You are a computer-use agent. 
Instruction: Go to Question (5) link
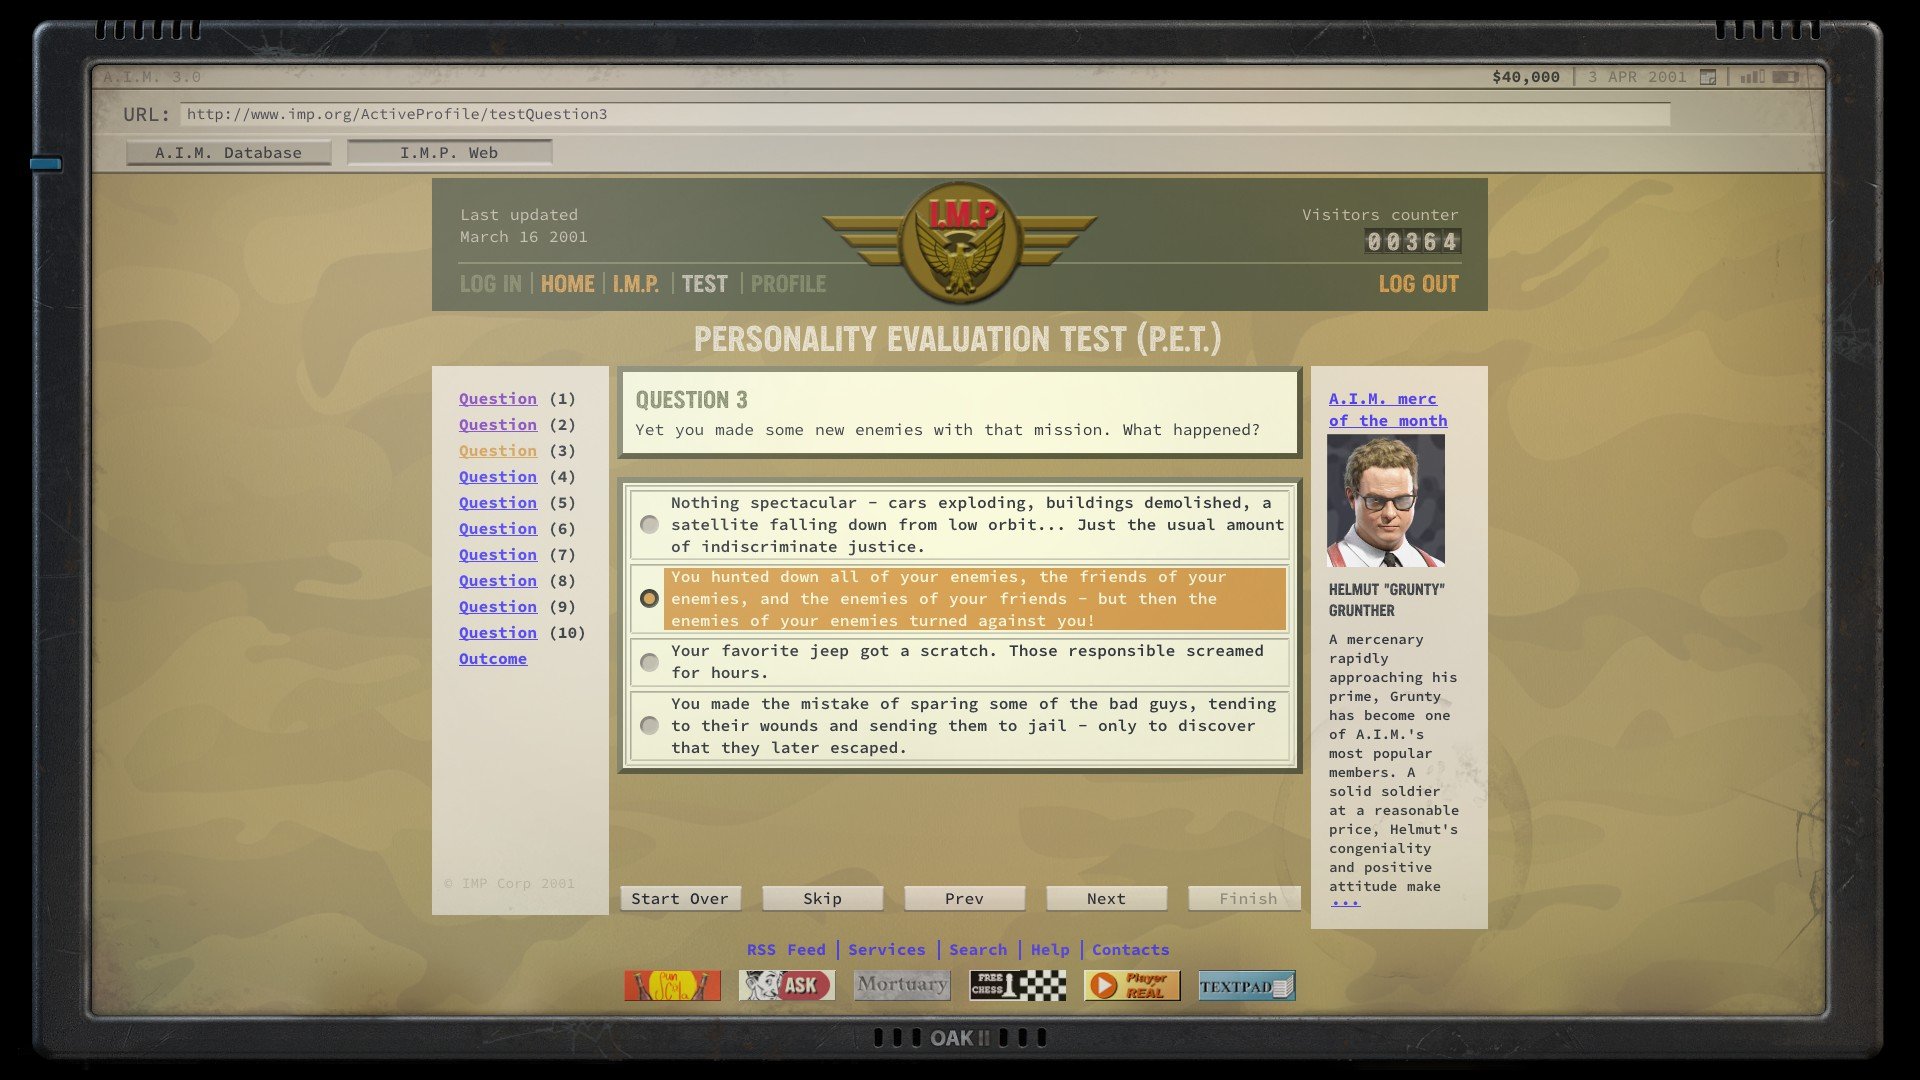498,503
